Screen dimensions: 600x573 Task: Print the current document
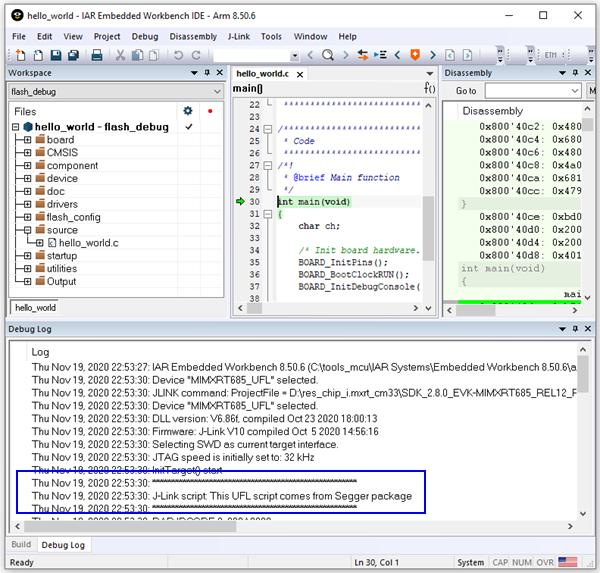97,56
